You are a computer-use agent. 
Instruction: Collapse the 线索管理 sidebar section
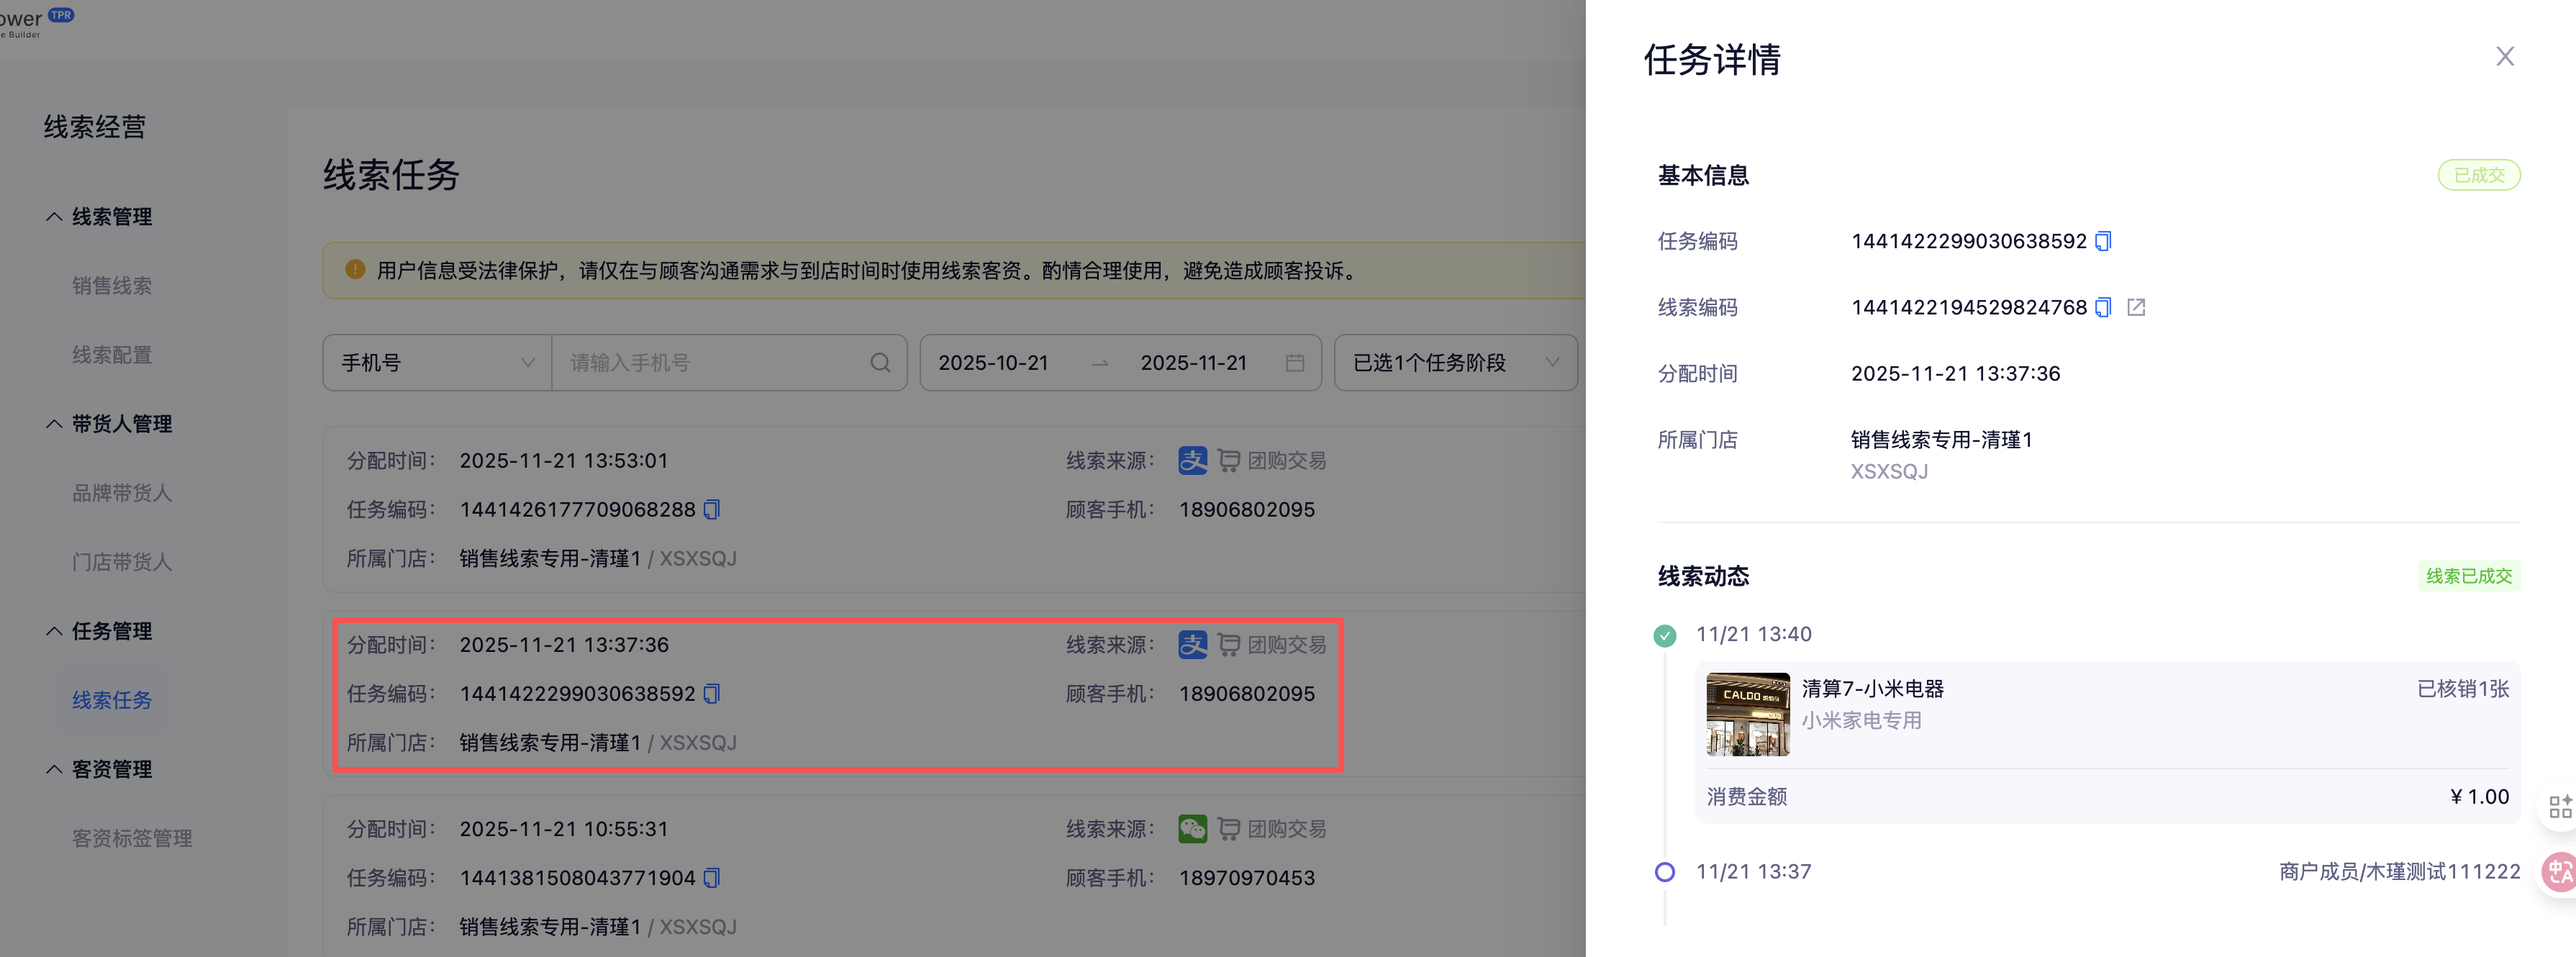pos(54,217)
